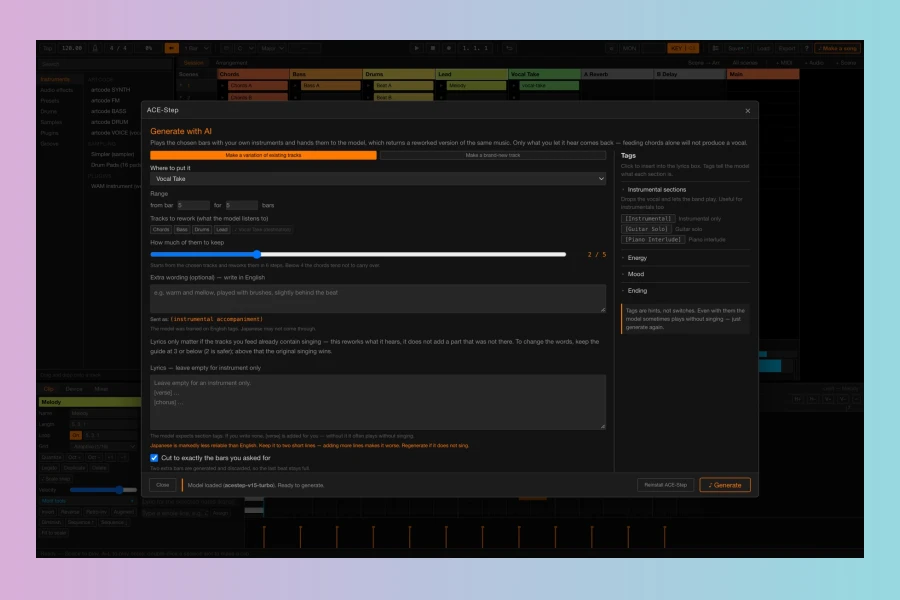Click the Lyrics text area
Image resolution: width=900 pixels, height=600 pixels.
[378, 402]
